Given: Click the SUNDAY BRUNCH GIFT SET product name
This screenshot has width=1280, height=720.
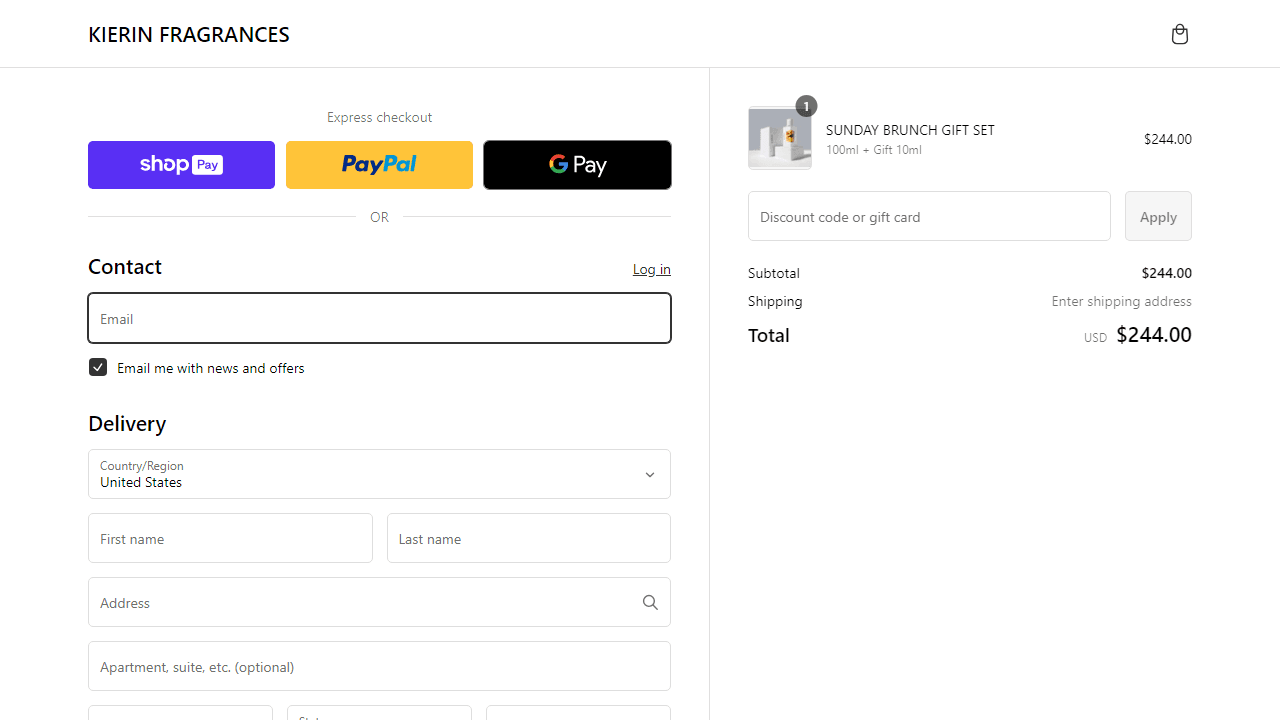Looking at the screenshot, I should (910, 130).
